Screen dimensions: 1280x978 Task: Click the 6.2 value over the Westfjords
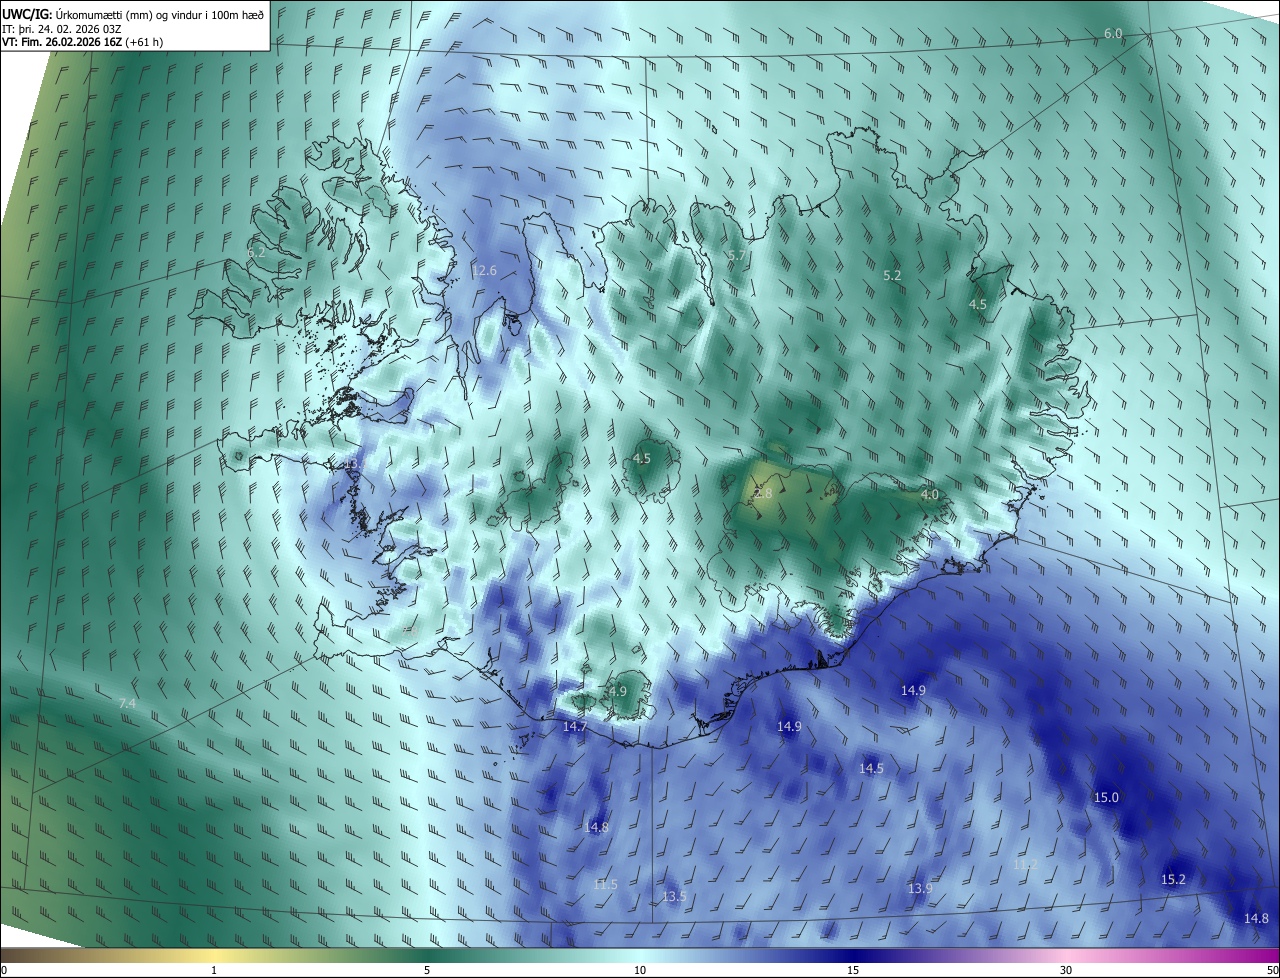257,253
